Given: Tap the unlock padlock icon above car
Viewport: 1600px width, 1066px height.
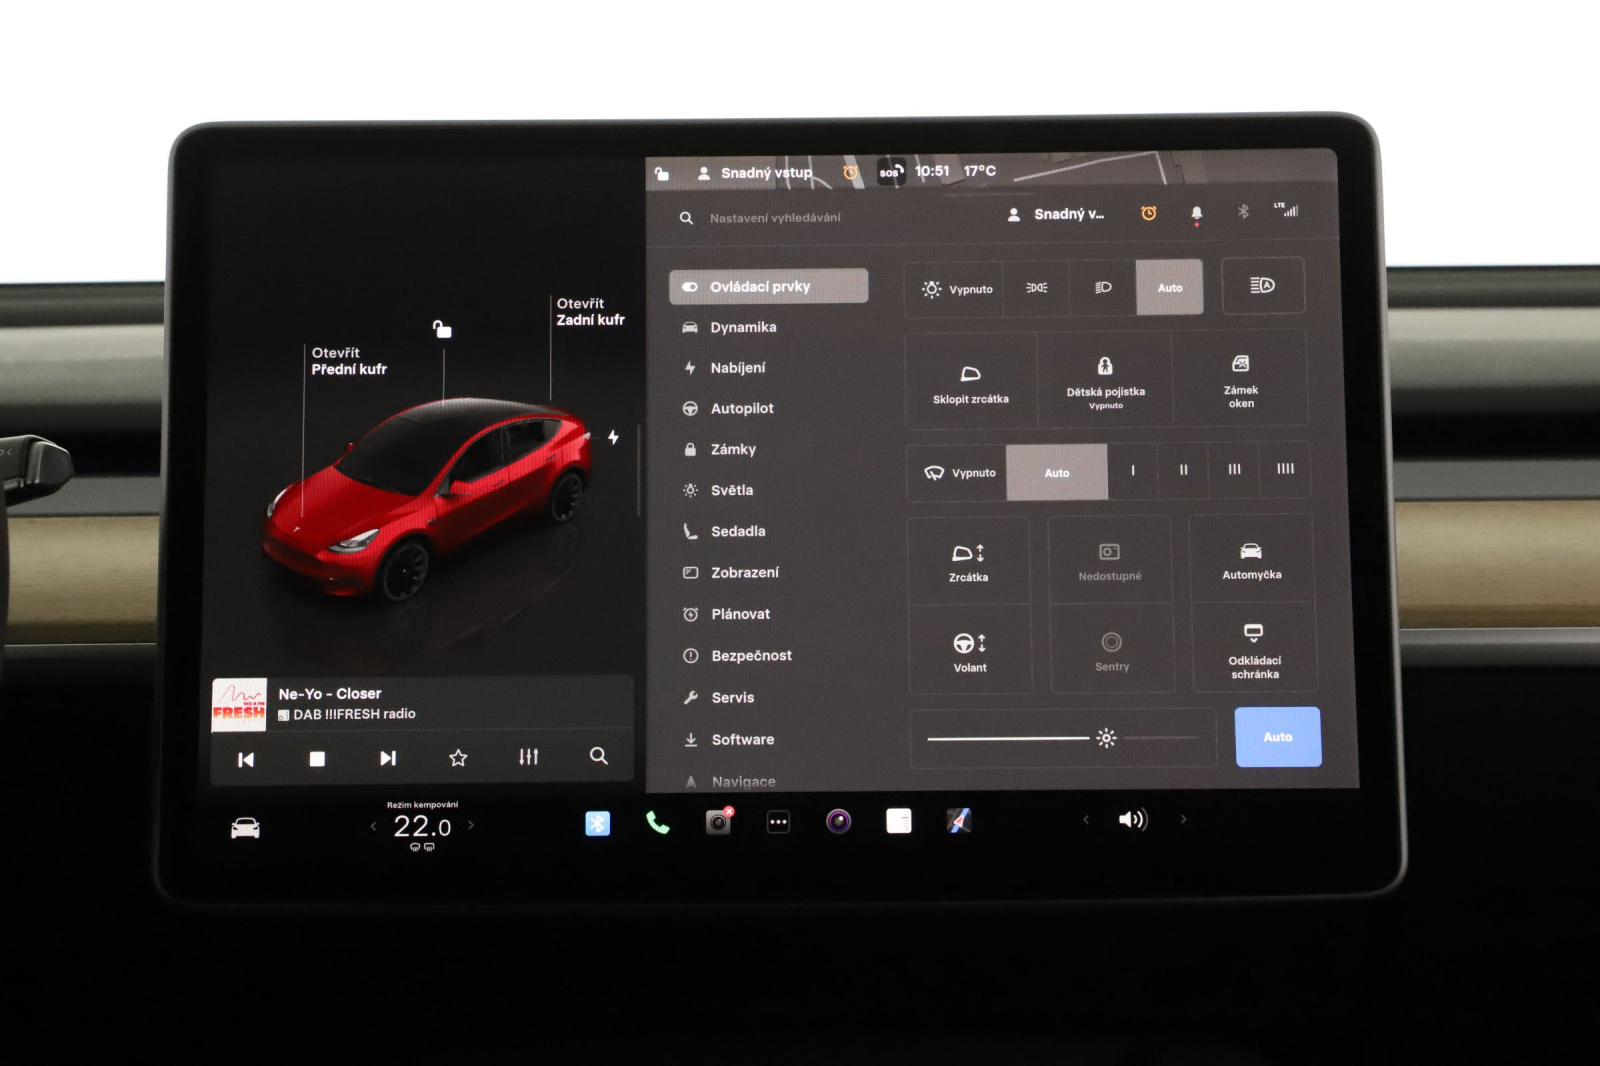Looking at the screenshot, I should [x=442, y=329].
